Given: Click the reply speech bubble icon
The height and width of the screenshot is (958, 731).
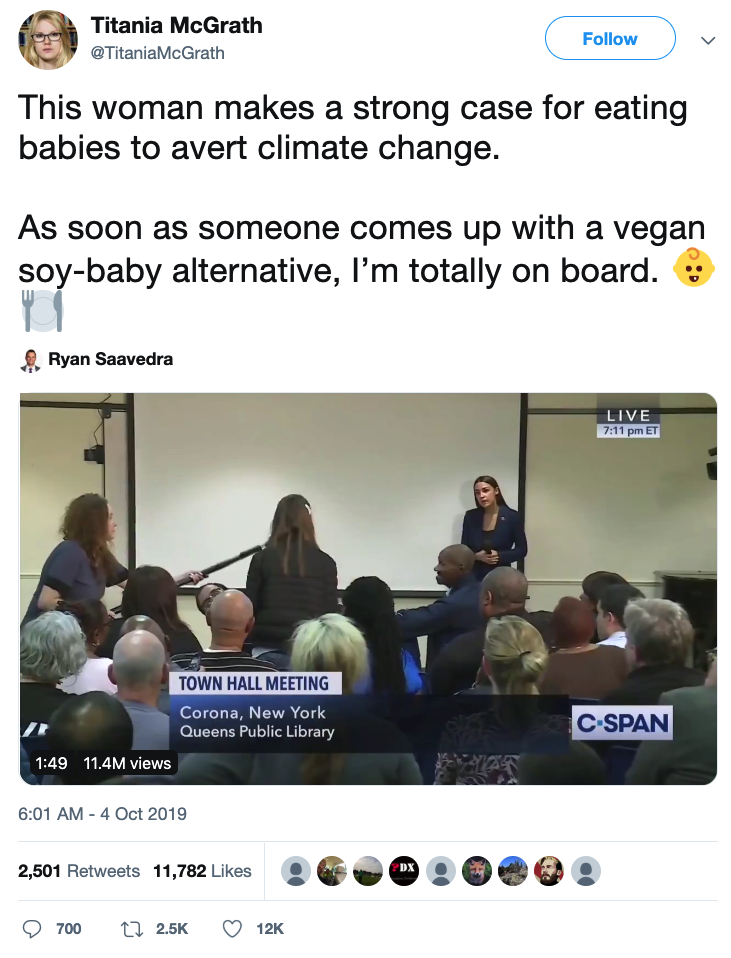Looking at the screenshot, I should [31, 929].
